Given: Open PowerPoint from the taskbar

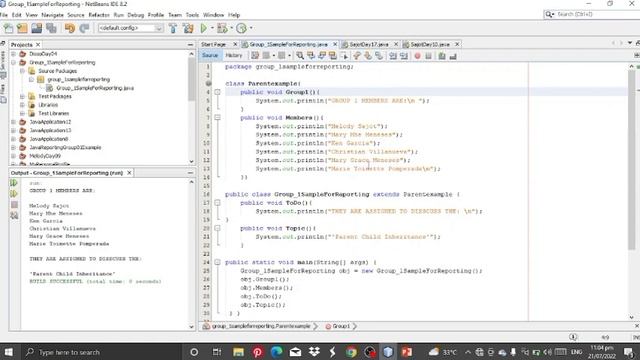Looking at the screenshot, I should [407, 352].
